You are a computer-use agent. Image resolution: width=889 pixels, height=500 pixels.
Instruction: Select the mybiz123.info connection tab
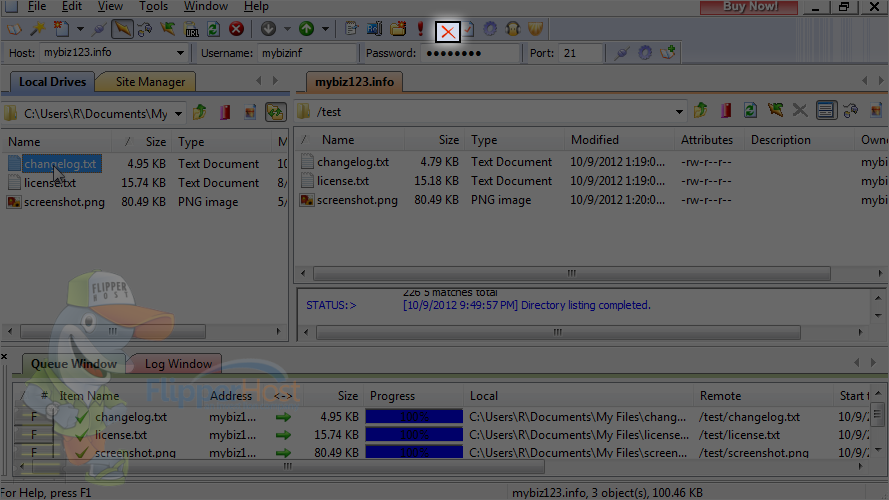click(354, 82)
